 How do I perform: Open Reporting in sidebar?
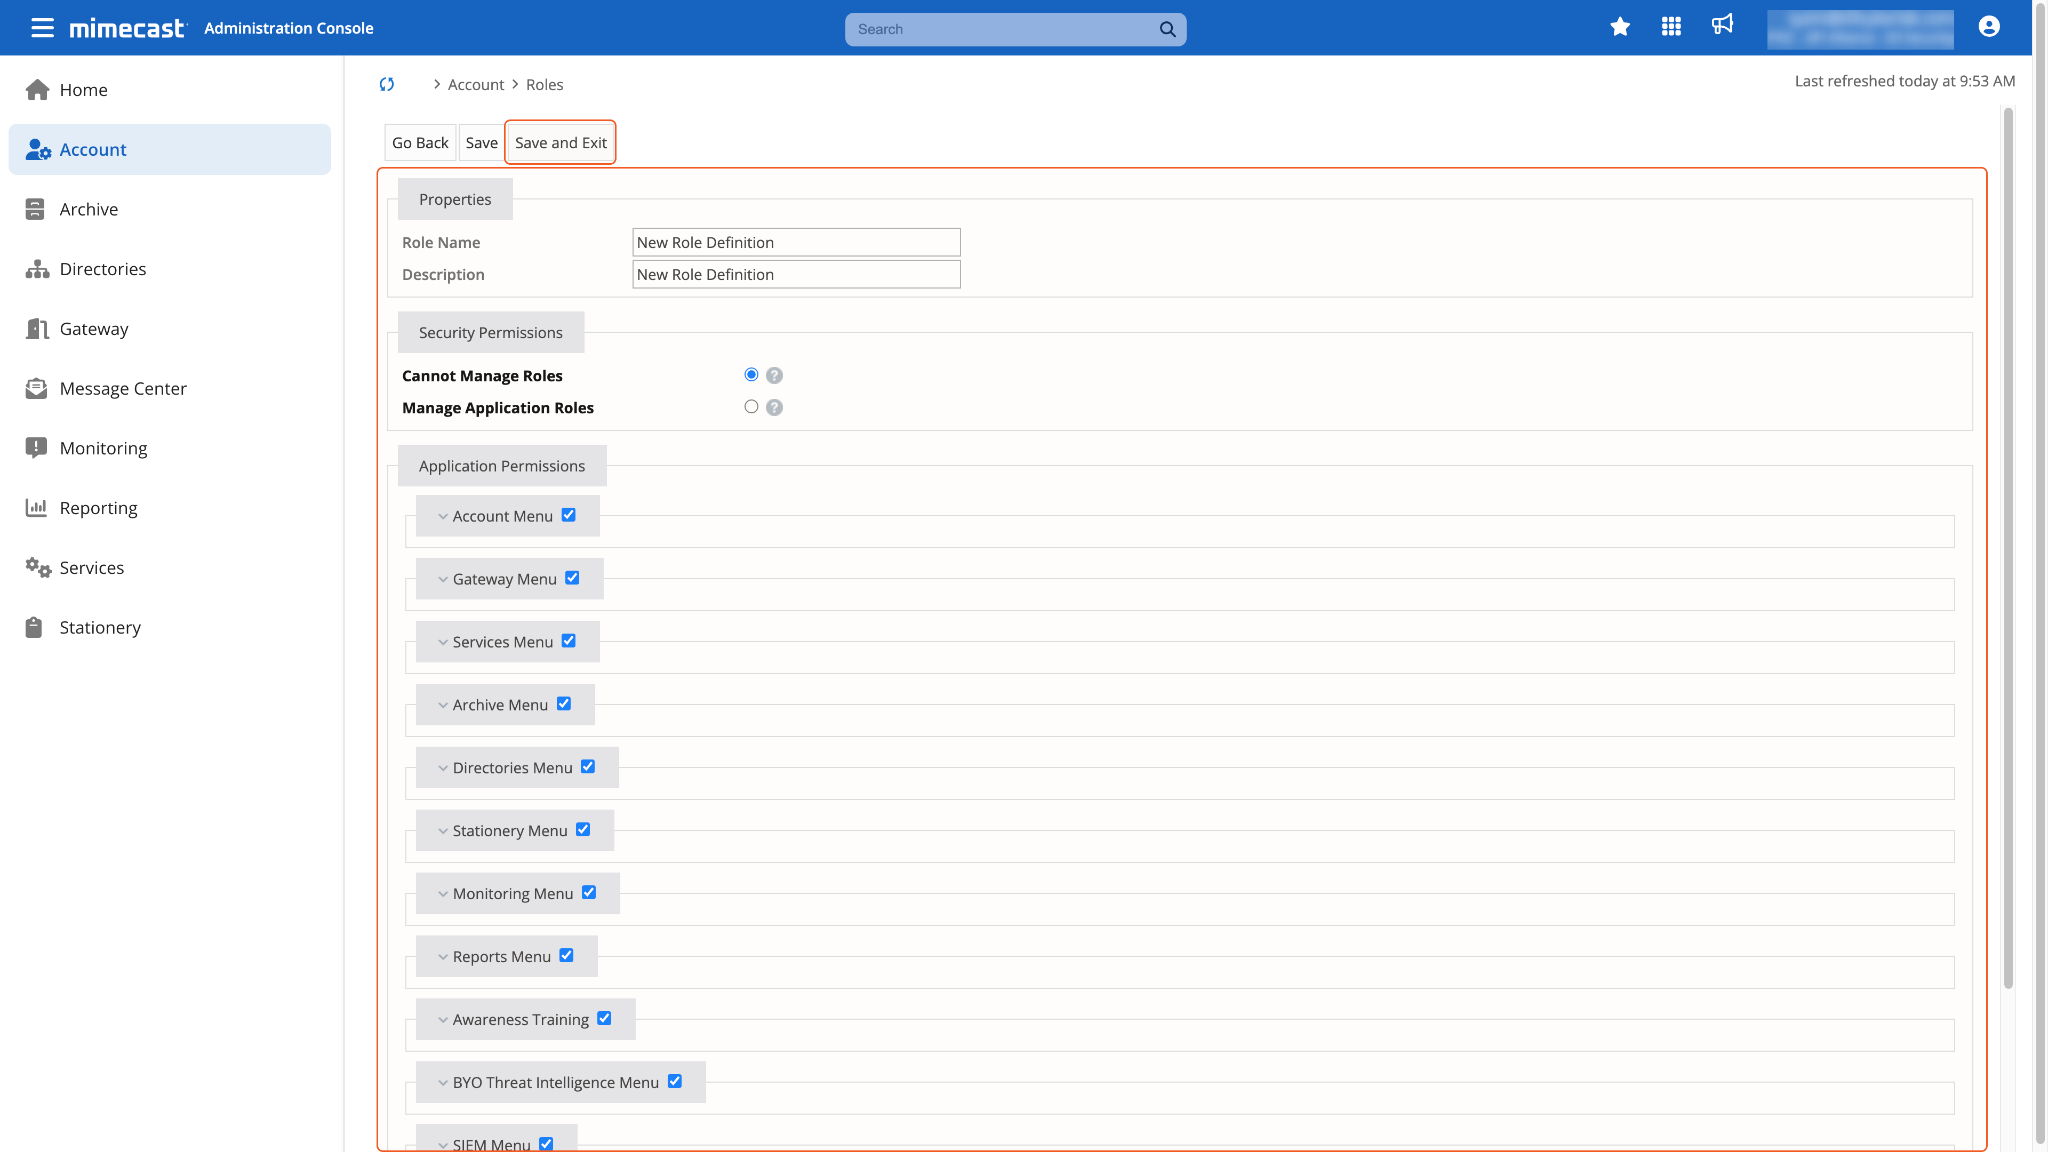point(98,508)
